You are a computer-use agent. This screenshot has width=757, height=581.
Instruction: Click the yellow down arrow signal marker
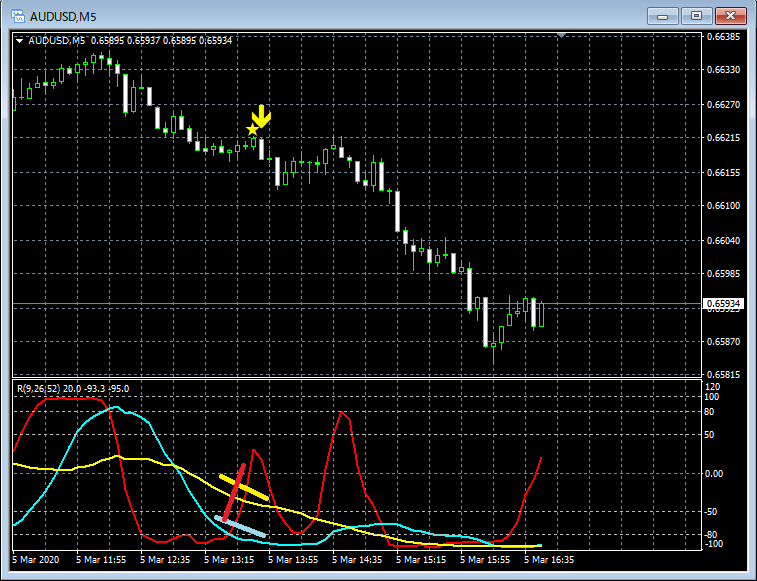click(261, 116)
